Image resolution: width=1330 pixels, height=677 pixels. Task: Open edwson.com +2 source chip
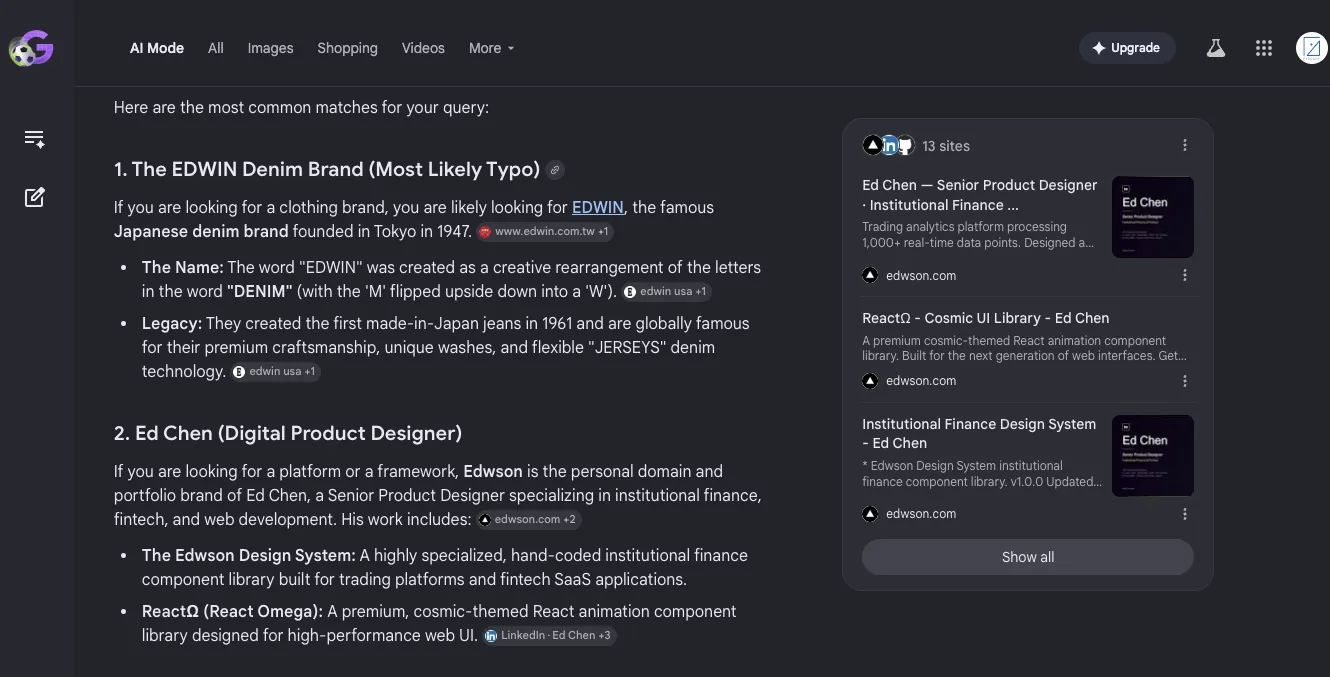coord(528,519)
